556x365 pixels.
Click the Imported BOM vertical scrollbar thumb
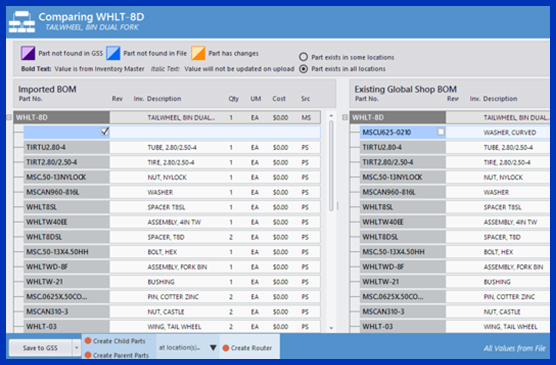point(331,166)
